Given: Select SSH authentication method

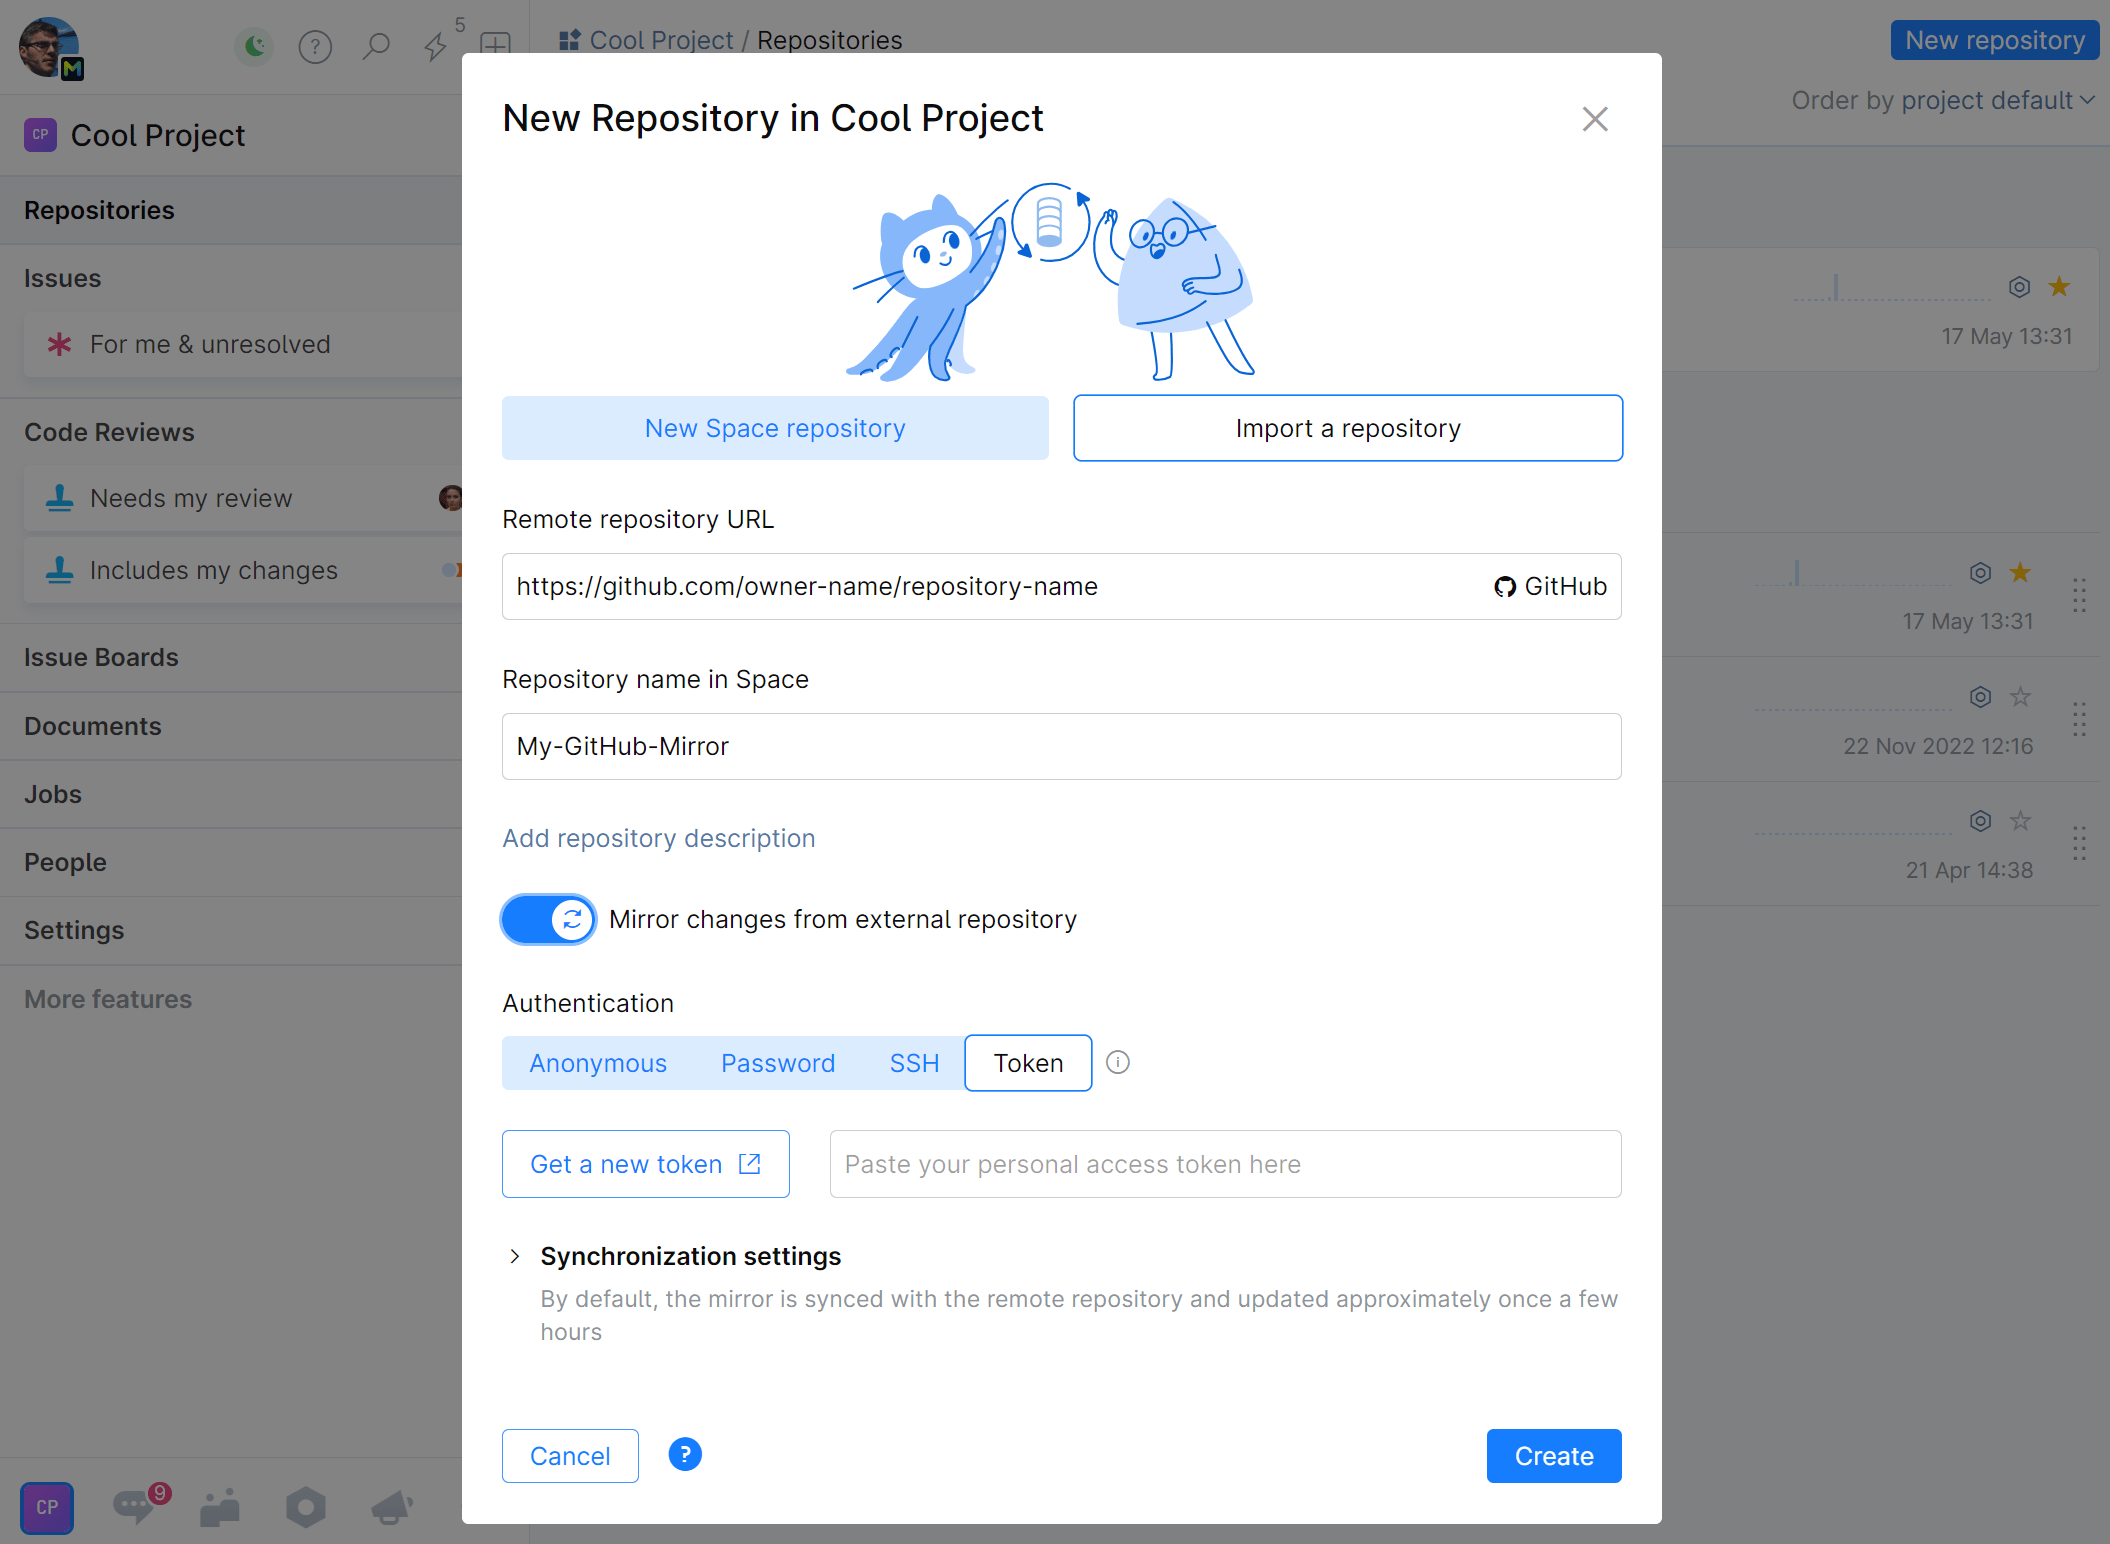Looking at the screenshot, I should [913, 1062].
